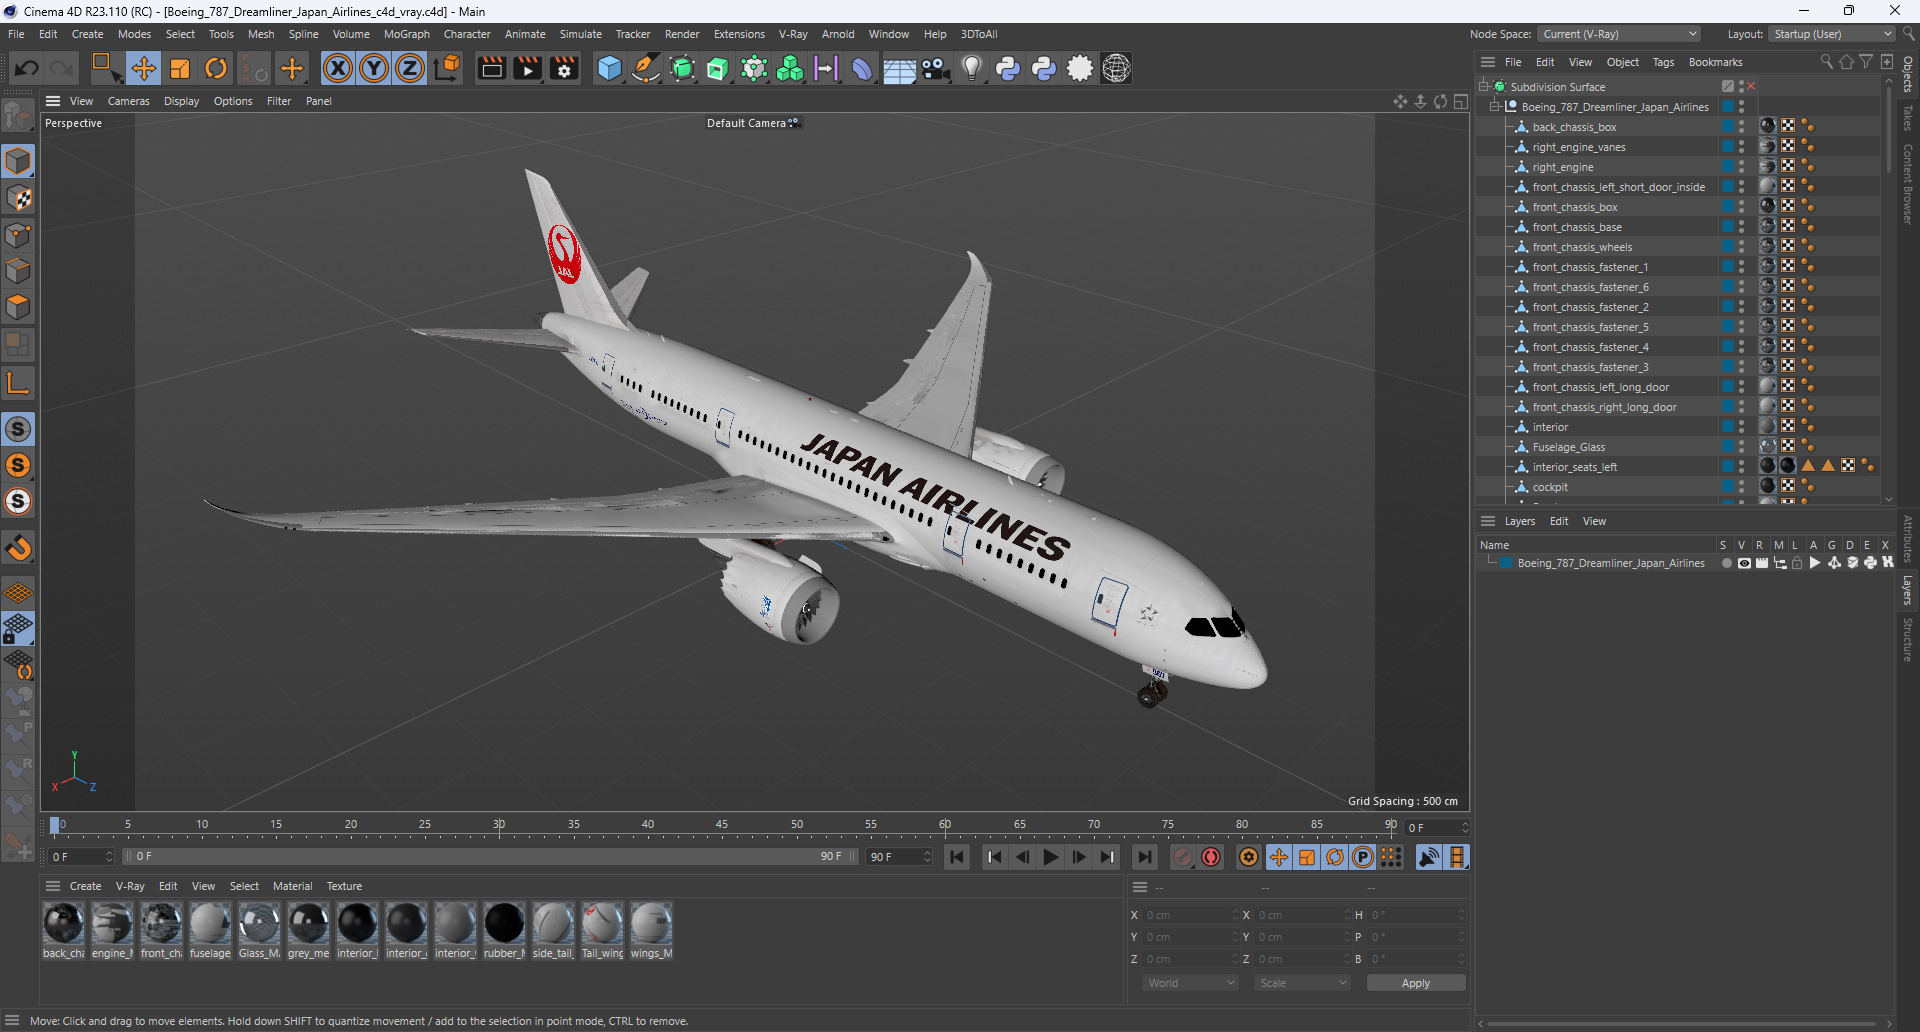This screenshot has height=1032, width=1920.
Task: Open World coordinate system dropdown
Action: [x=1191, y=983]
